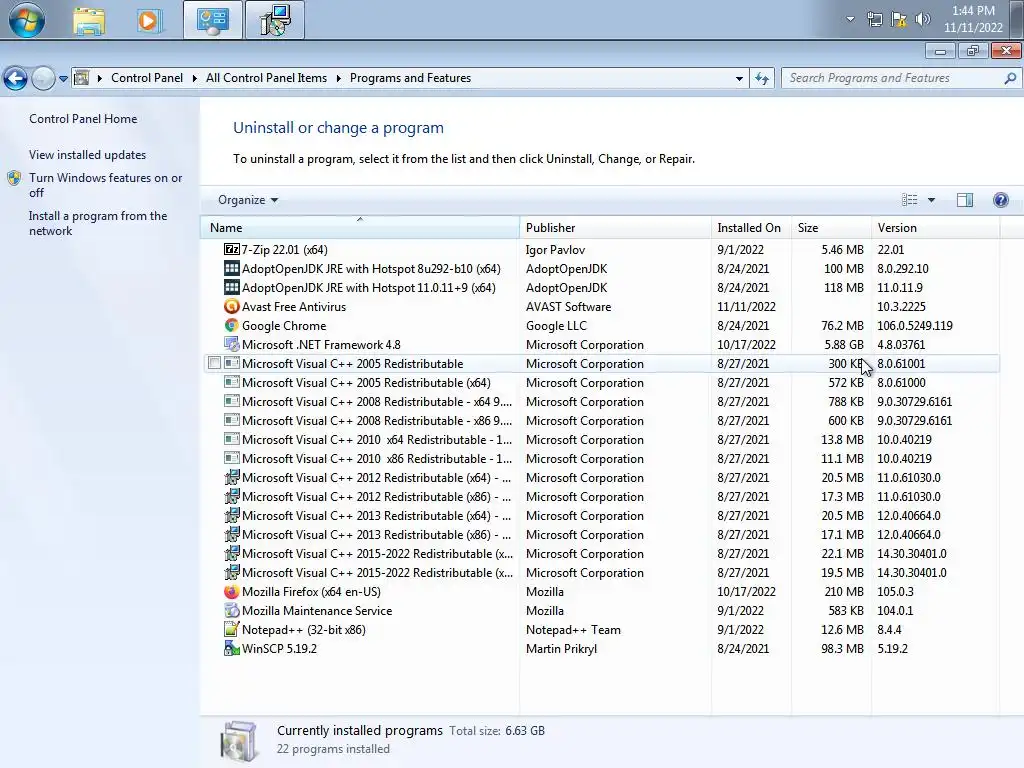The image size is (1024, 768).
Task: Click the Programs and Features taskbar button
Action: point(274,20)
